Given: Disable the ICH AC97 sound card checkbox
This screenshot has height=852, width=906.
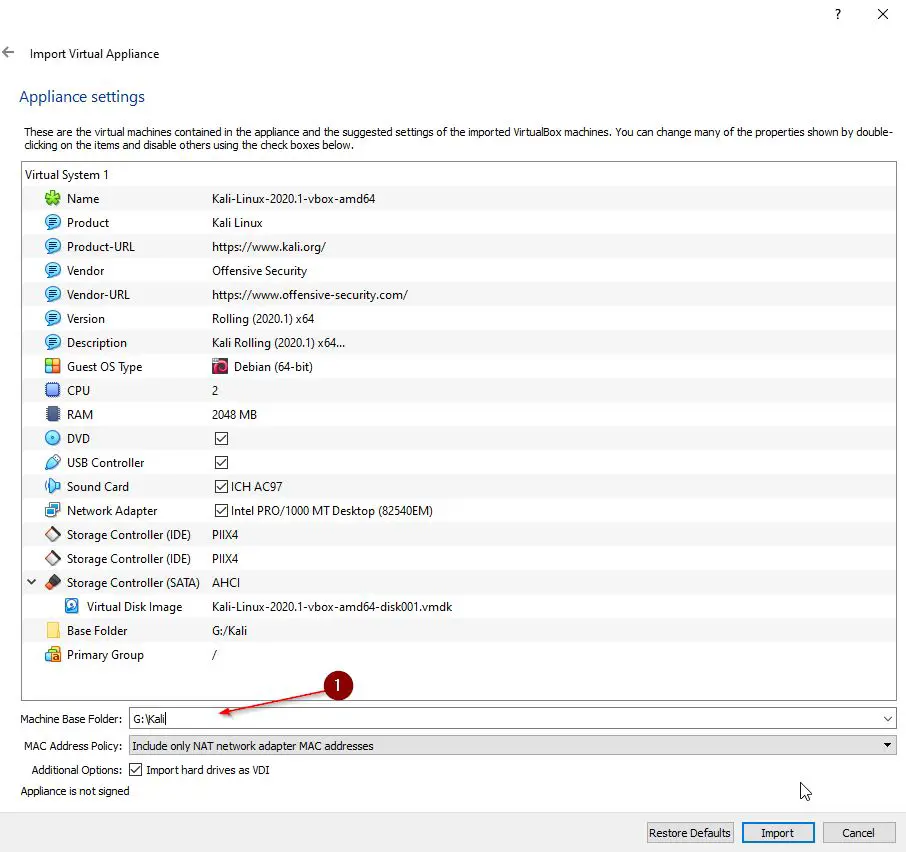Looking at the screenshot, I should [221, 486].
